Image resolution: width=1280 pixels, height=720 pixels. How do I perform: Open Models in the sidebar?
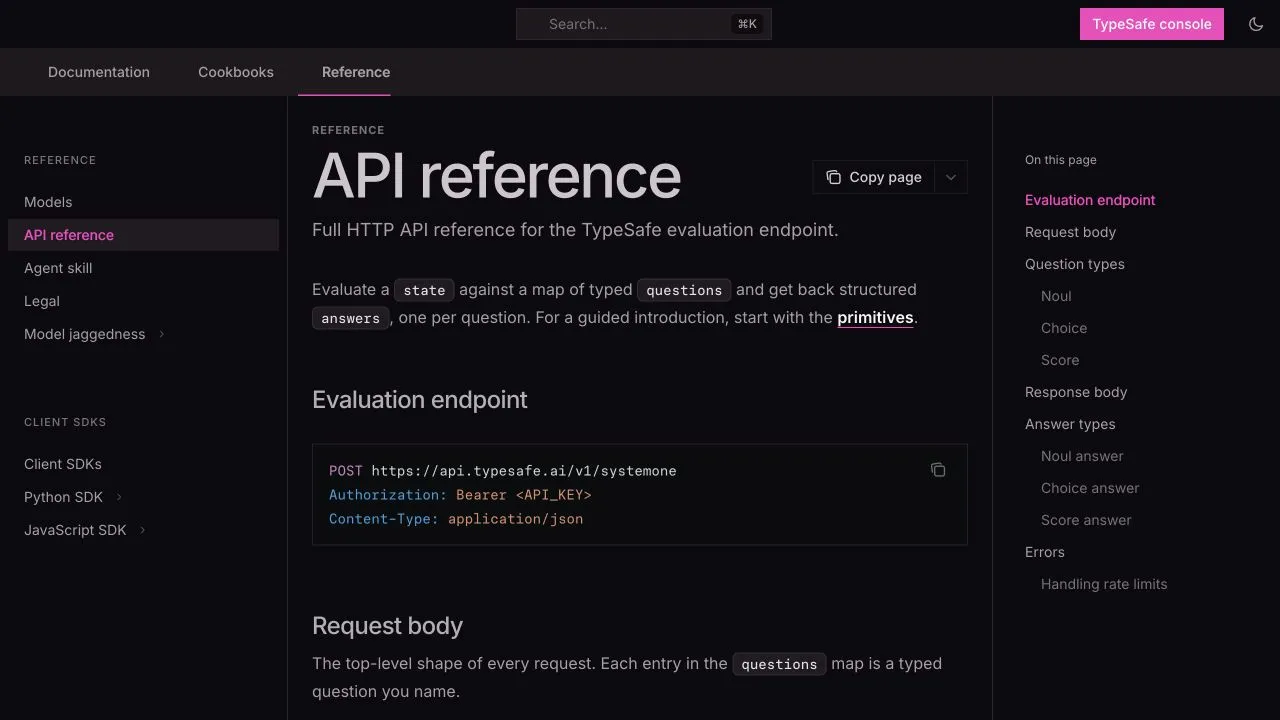[144, 202]
